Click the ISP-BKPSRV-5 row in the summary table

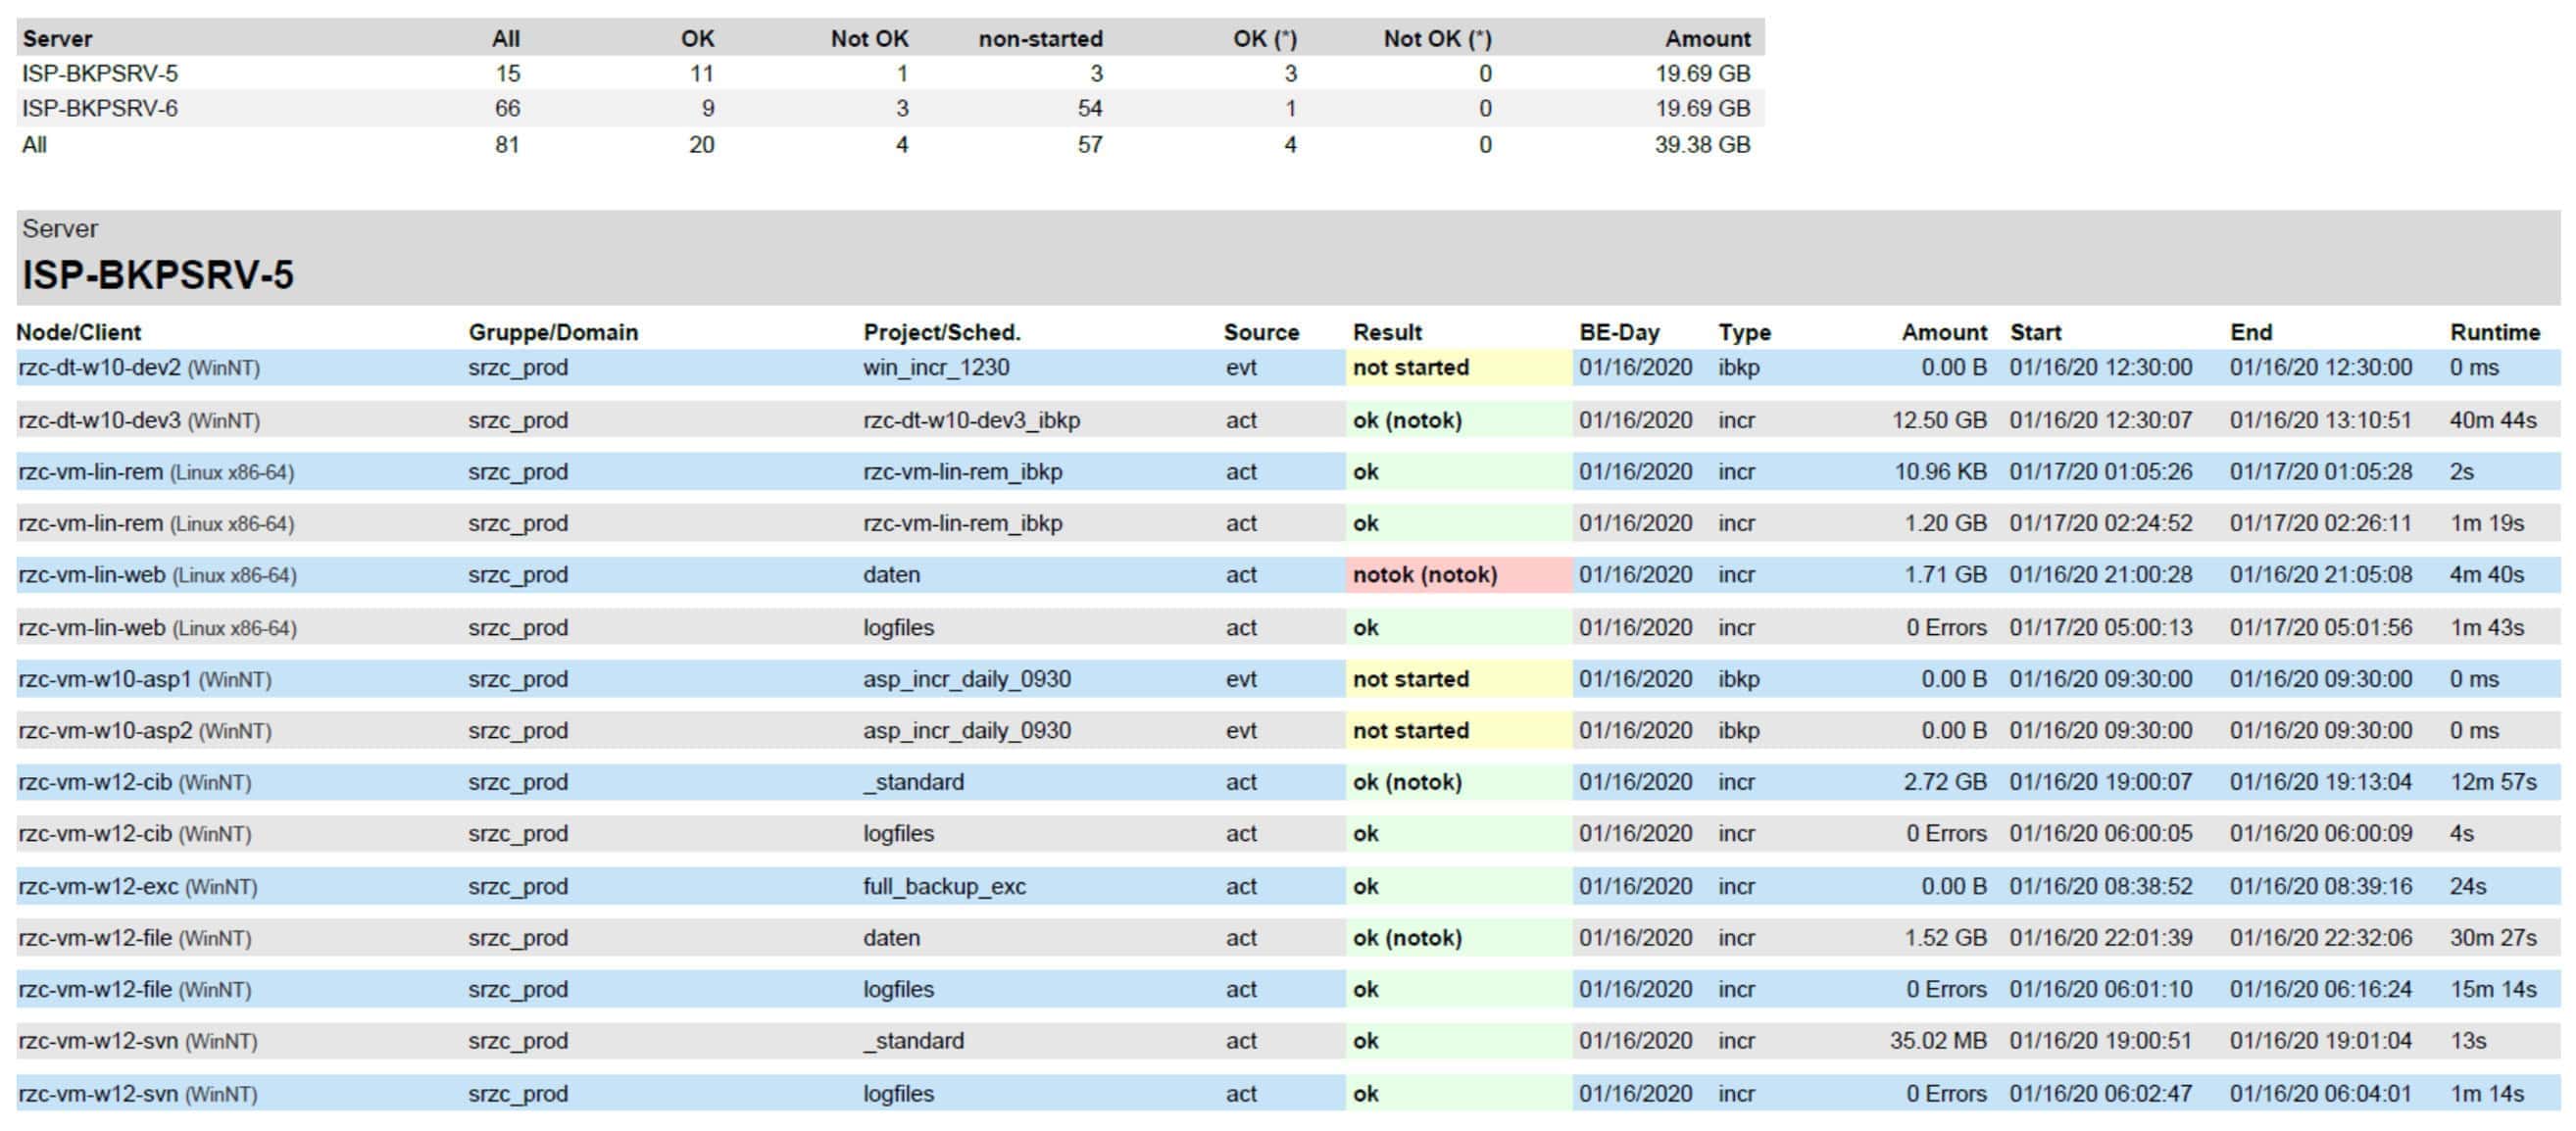point(100,74)
